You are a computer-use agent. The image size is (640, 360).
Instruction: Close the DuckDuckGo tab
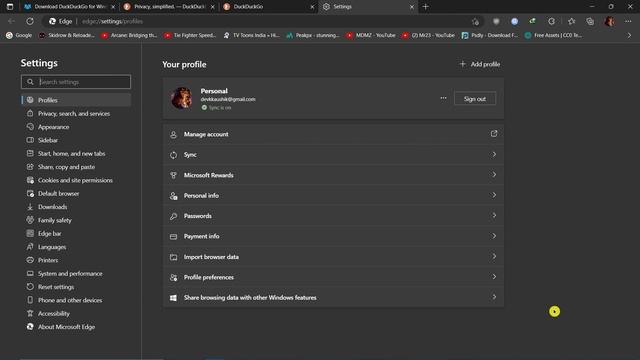point(312,7)
